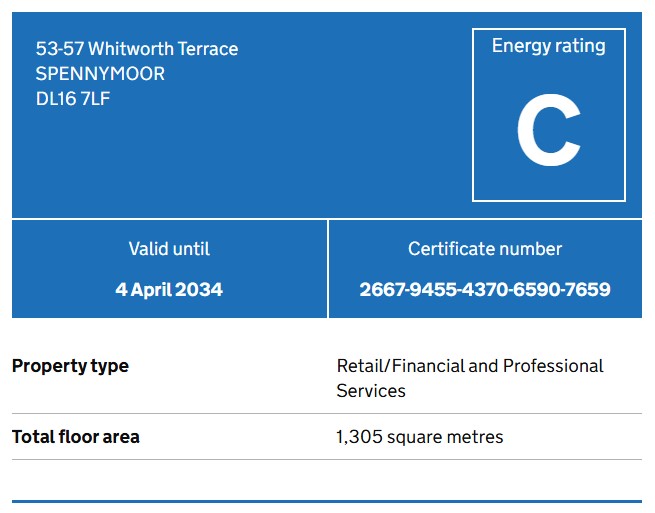Viewport: 655px width, 513px height.
Task: Select certificate number 2667-9455-4370-6590-7659
Action: coord(485,290)
